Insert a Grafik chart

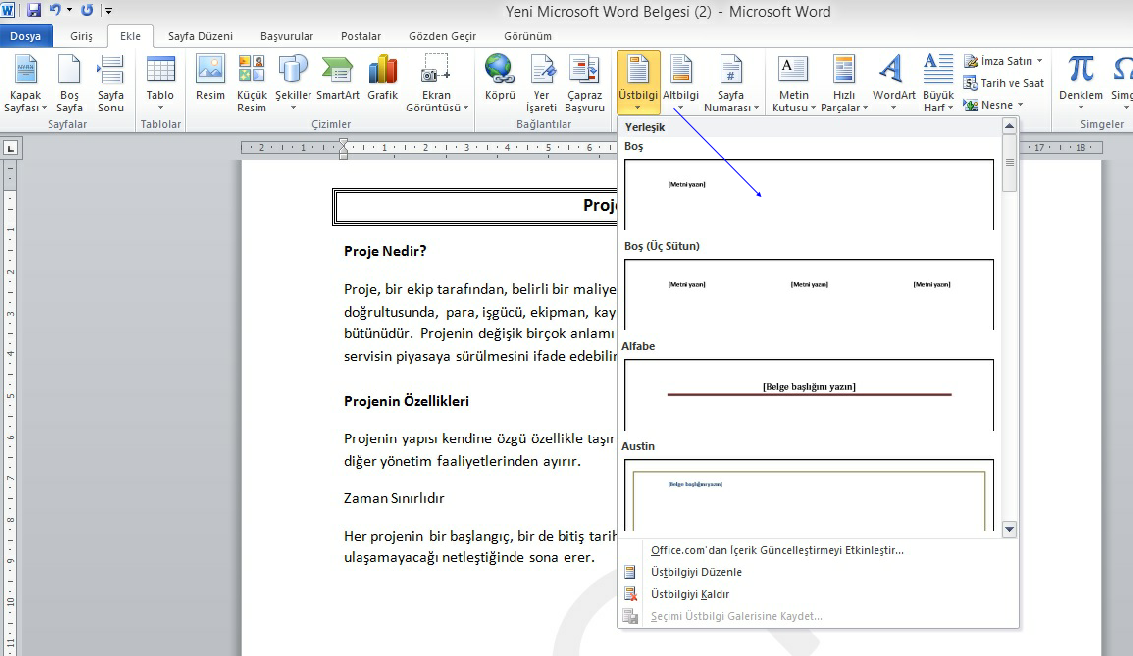point(382,78)
